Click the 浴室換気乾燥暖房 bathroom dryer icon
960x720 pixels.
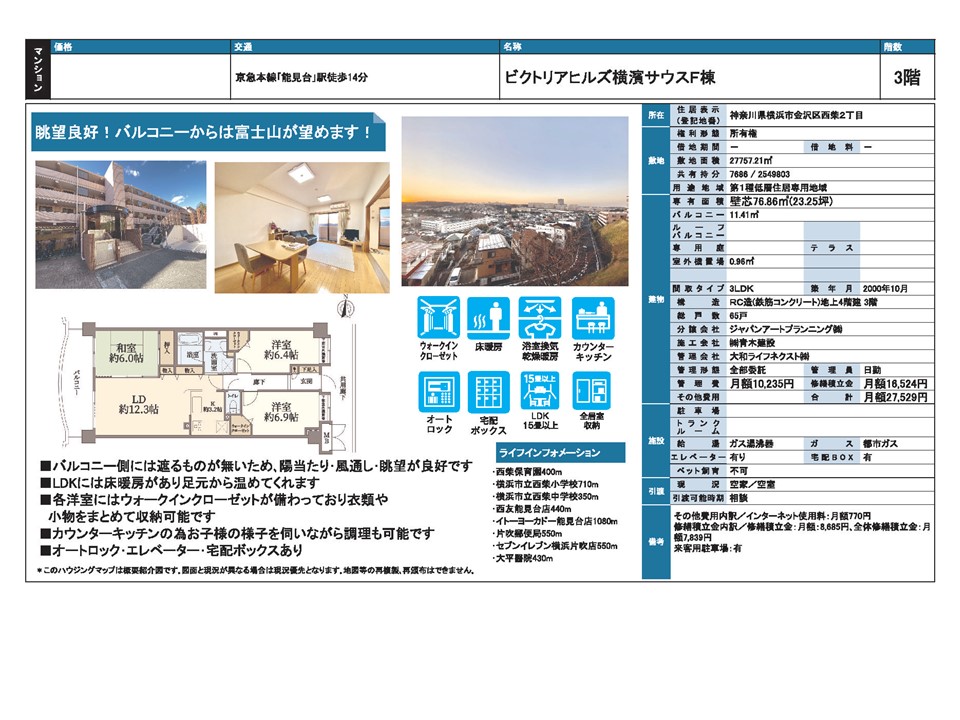tap(540, 320)
